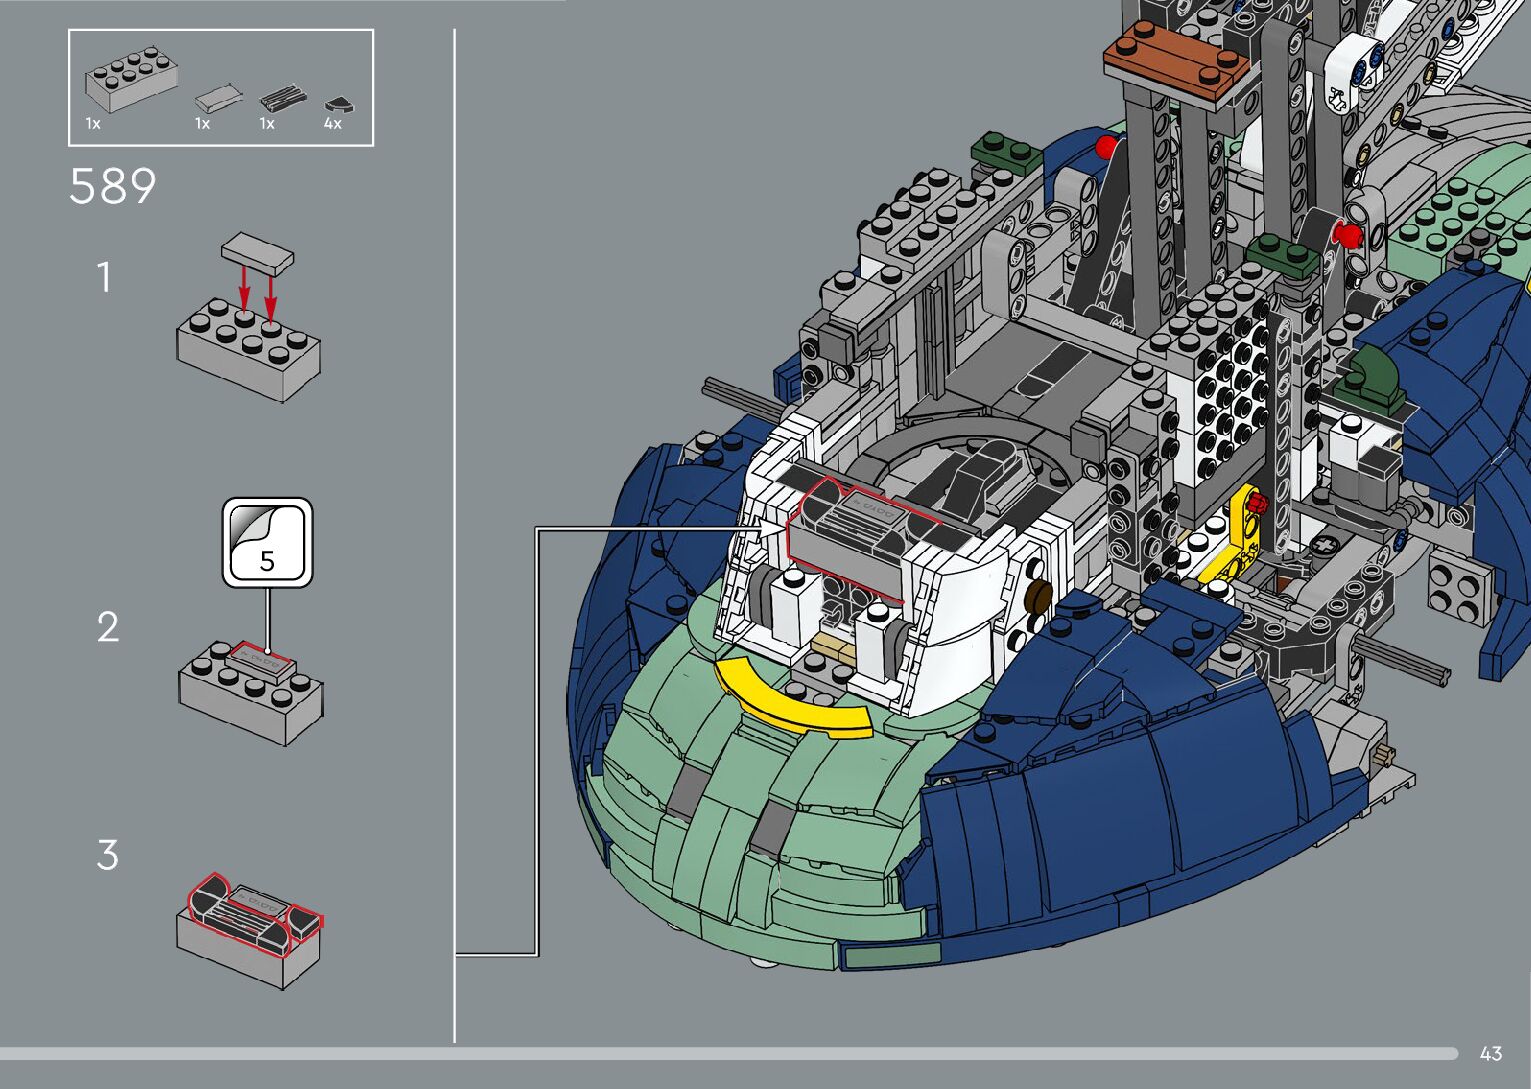1531x1089 pixels.
Task: Click the red down arrows in sub-step 1
Action: pyautogui.click(x=256, y=288)
